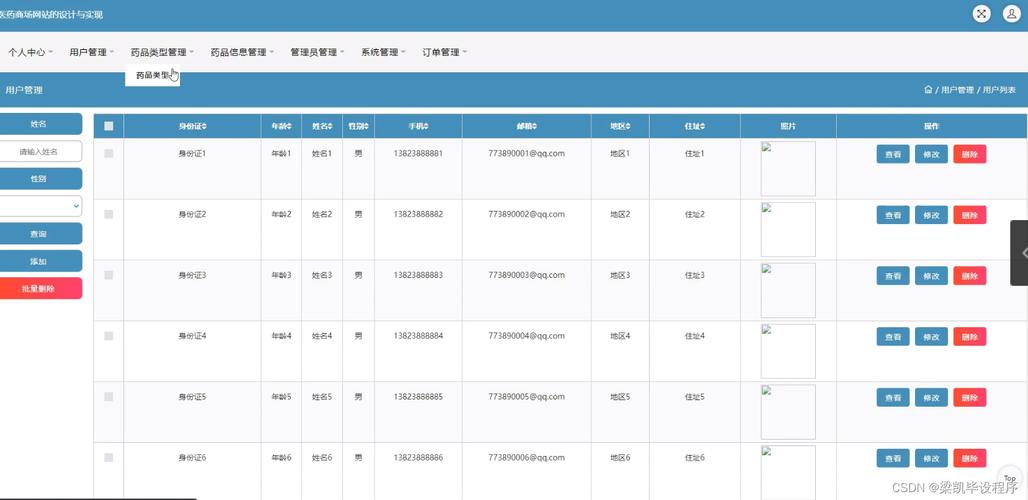This screenshot has height=500, width=1028.
Task: Check the row checkbox for 身份证1
Action: 109,153
